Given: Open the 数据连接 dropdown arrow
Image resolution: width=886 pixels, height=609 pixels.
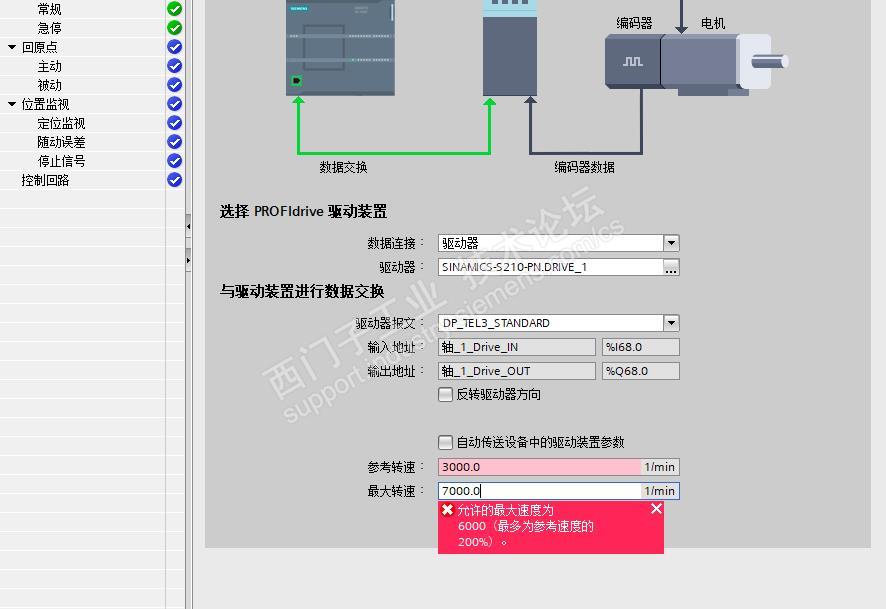Looking at the screenshot, I should (671, 243).
